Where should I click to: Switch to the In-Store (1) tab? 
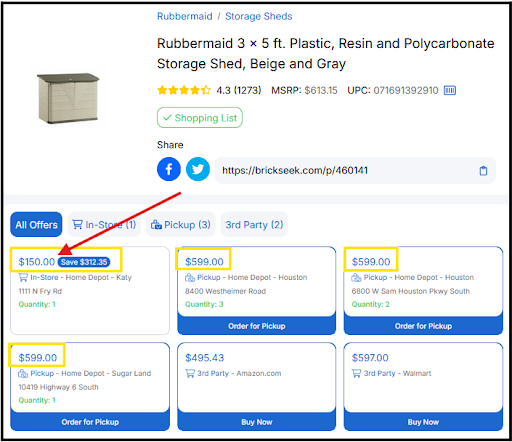(x=104, y=225)
